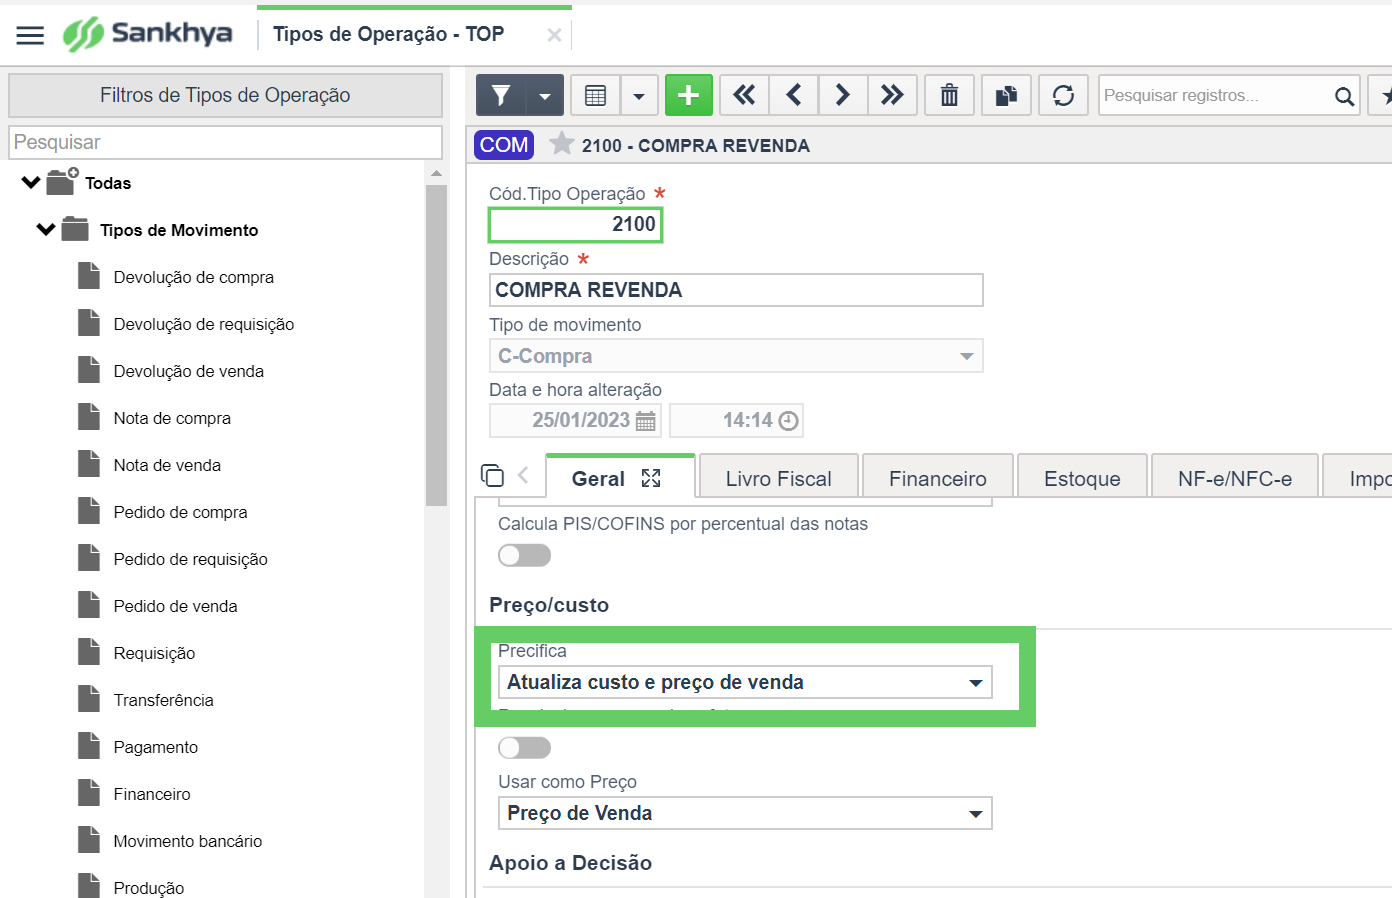This screenshot has width=1392, height=898.
Task: Go to the last record
Action: [x=892, y=95]
